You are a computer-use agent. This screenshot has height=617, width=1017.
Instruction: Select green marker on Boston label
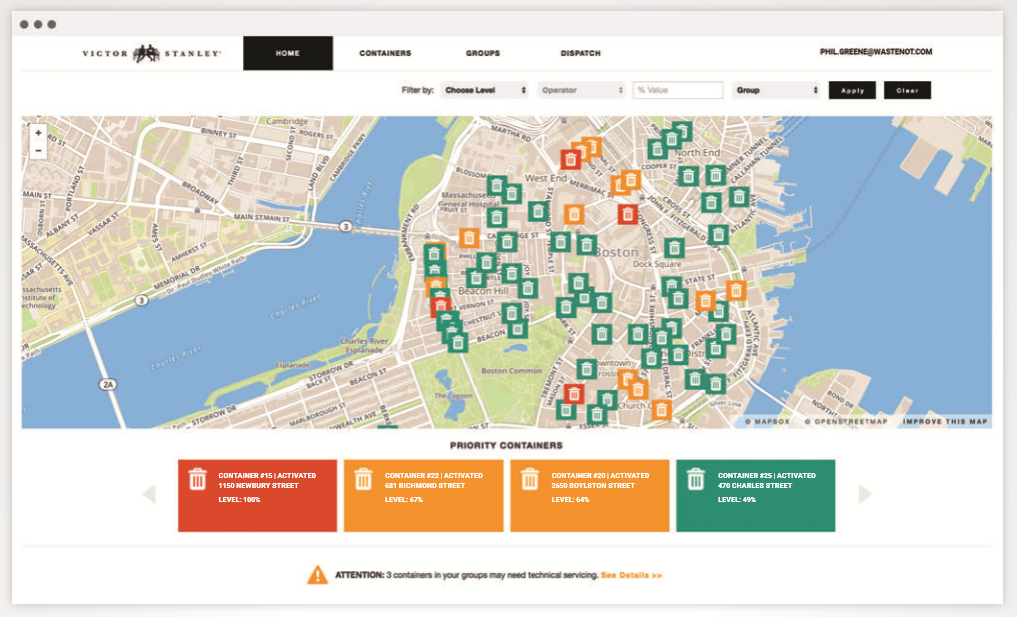586,245
